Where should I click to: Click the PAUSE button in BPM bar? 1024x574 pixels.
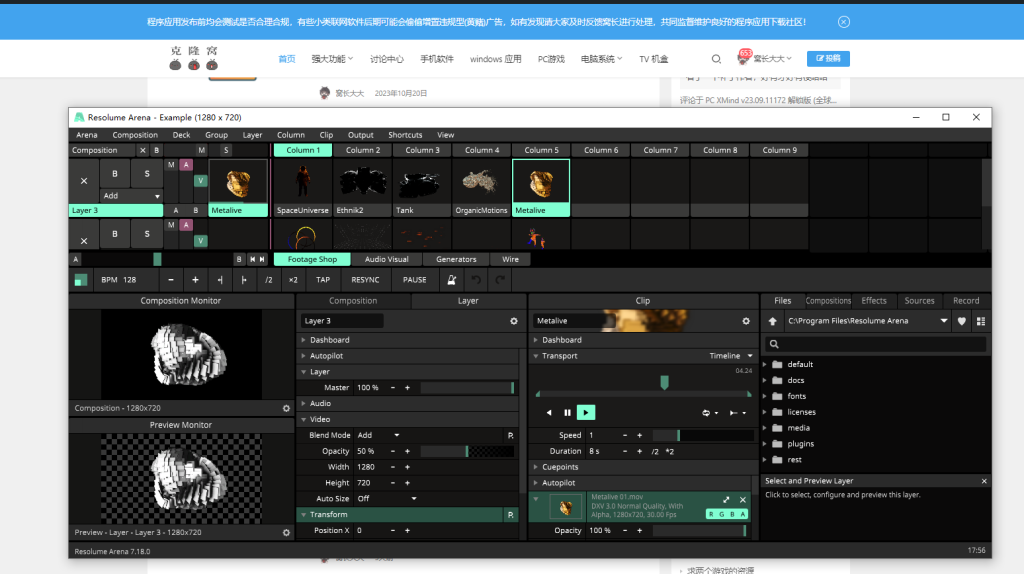(x=414, y=280)
